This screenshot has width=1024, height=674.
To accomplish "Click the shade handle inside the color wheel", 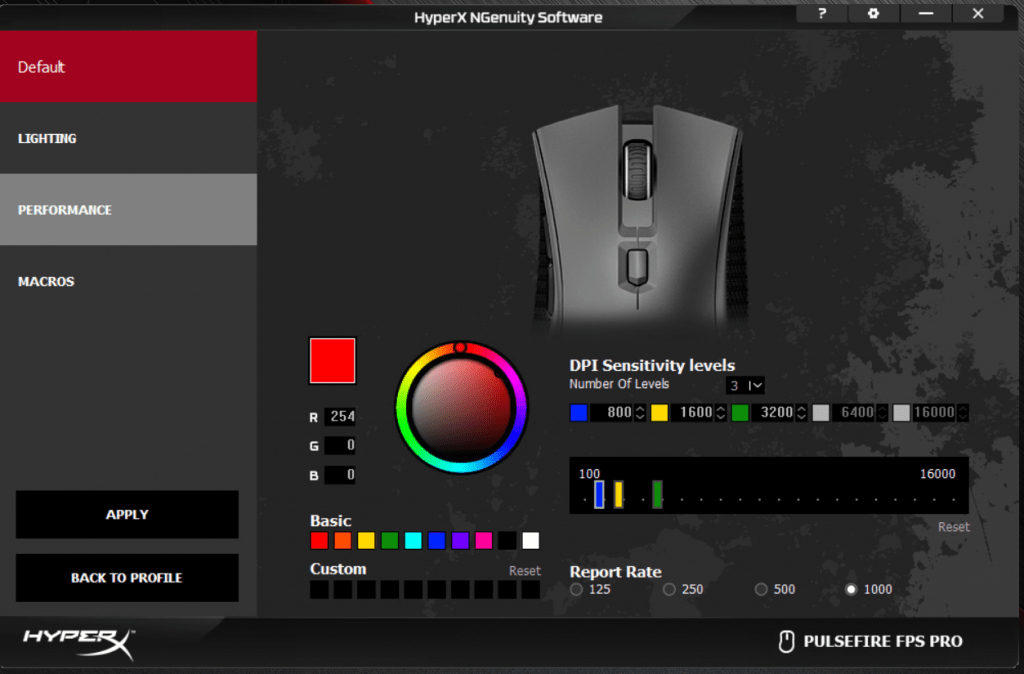I will coord(498,374).
